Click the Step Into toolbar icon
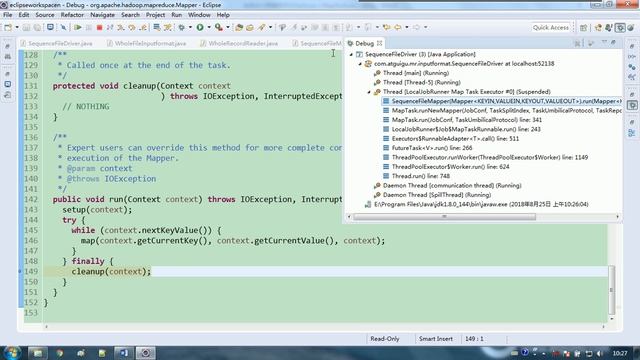The image size is (640, 360). coord(121,27)
